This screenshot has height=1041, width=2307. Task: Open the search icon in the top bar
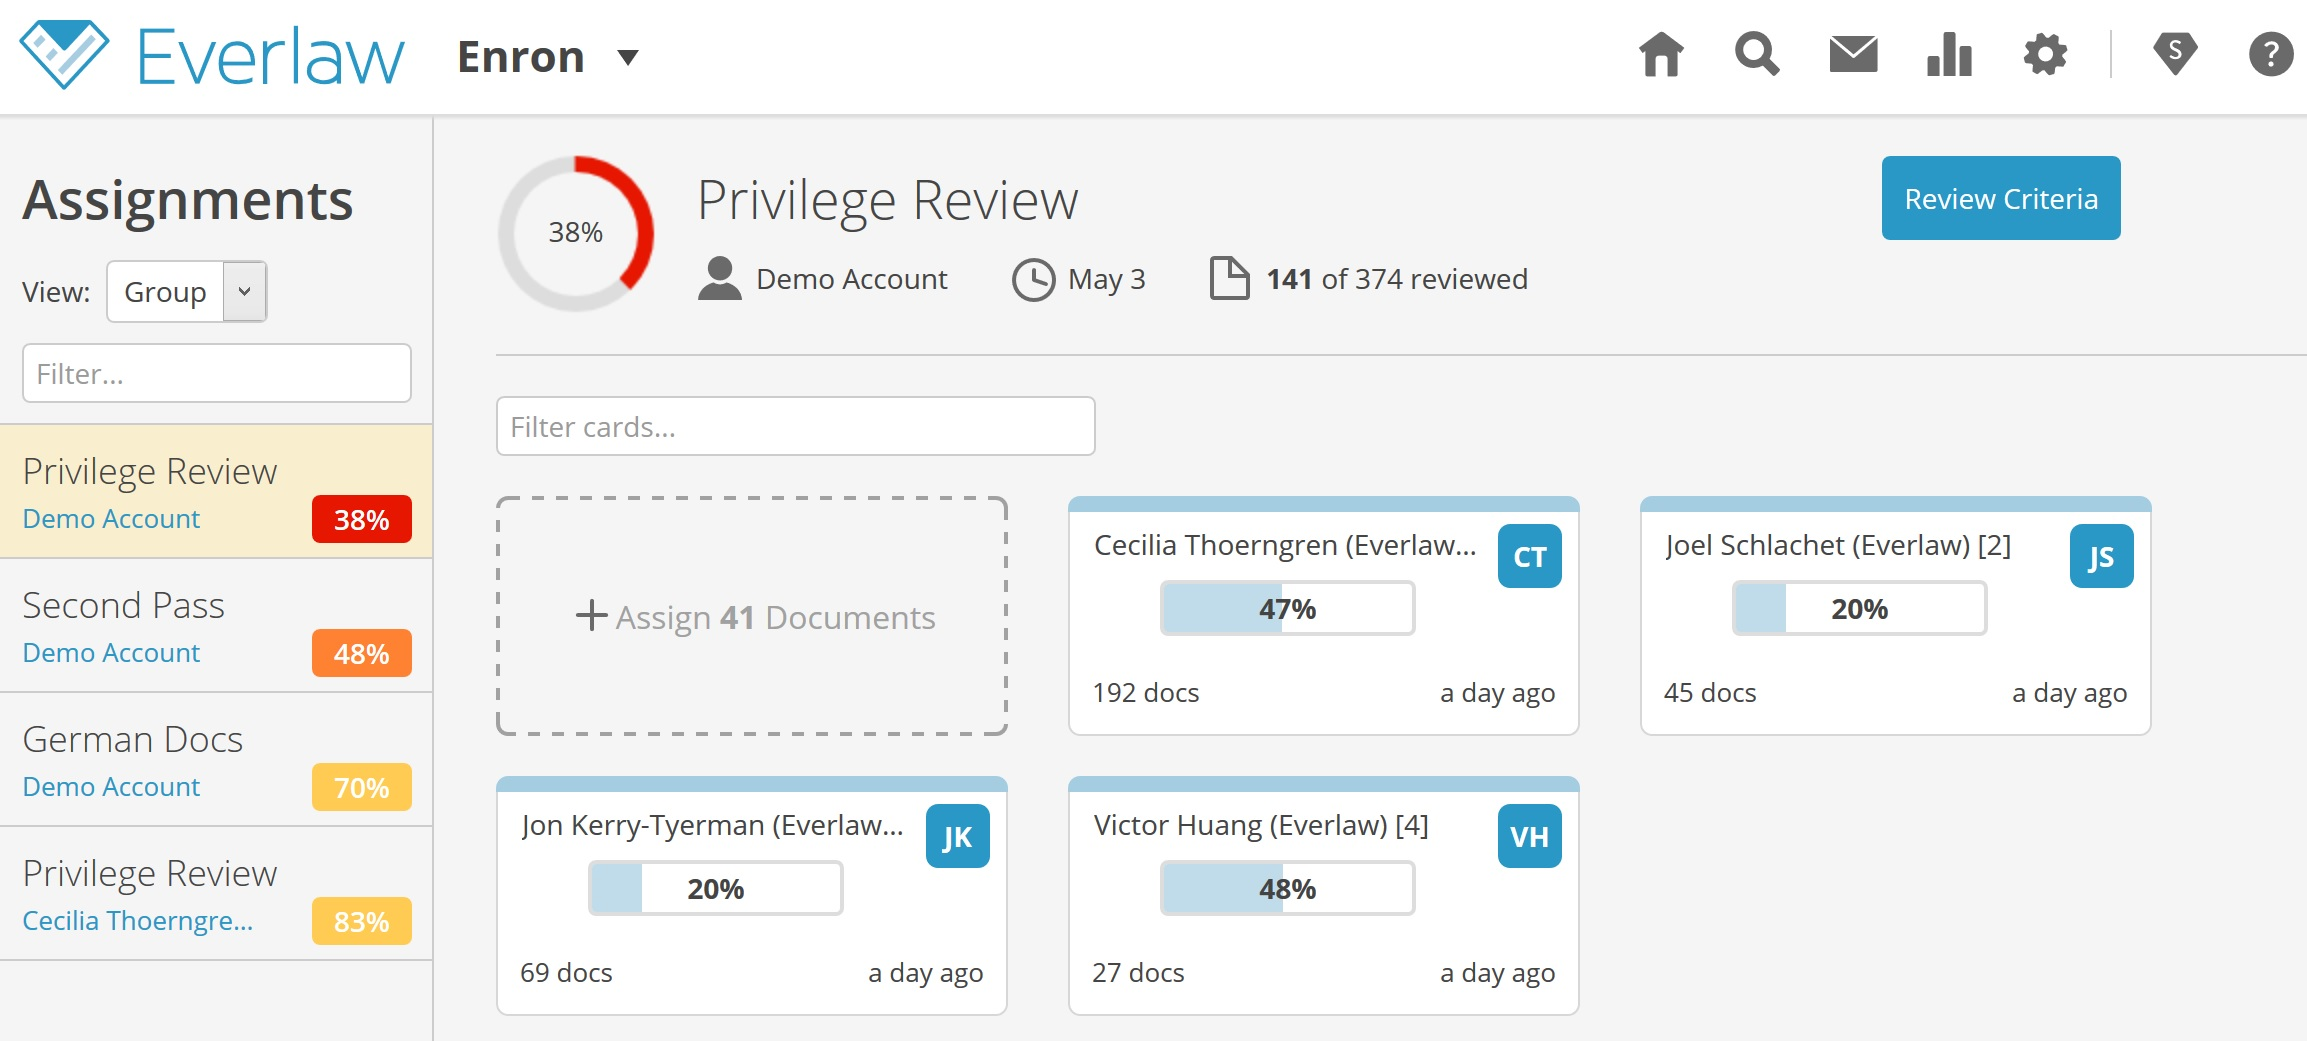[1756, 55]
